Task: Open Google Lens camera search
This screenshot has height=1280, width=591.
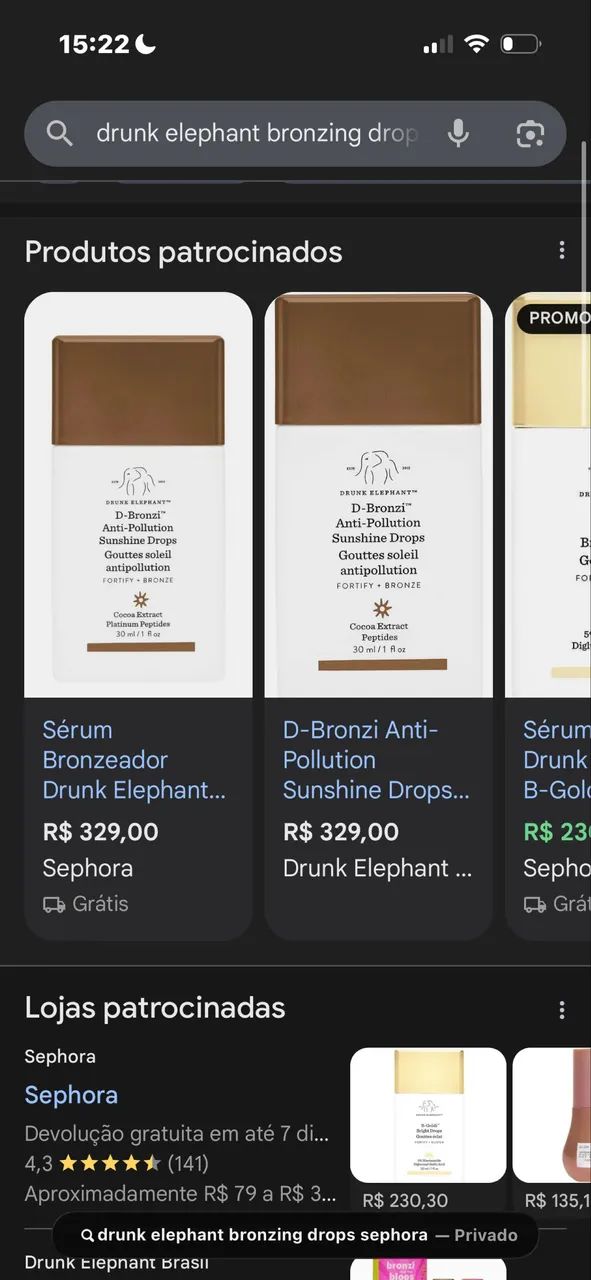Action: coord(529,133)
